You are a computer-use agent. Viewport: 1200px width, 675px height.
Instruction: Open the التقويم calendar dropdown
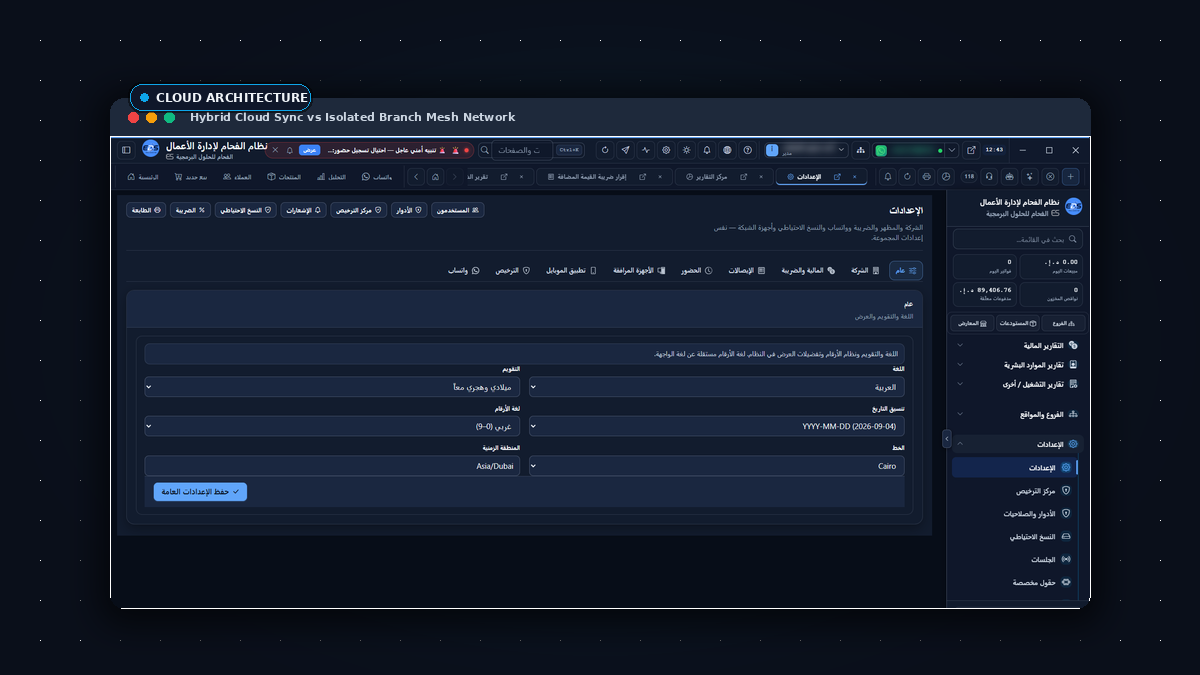(x=332, y=386)
